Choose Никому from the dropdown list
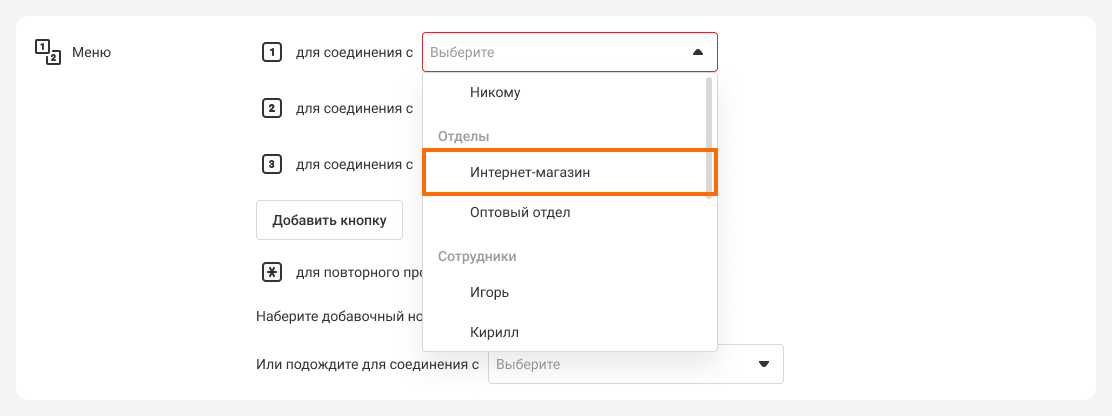Viewport: 1112px width, 416px height. (495, 92)
